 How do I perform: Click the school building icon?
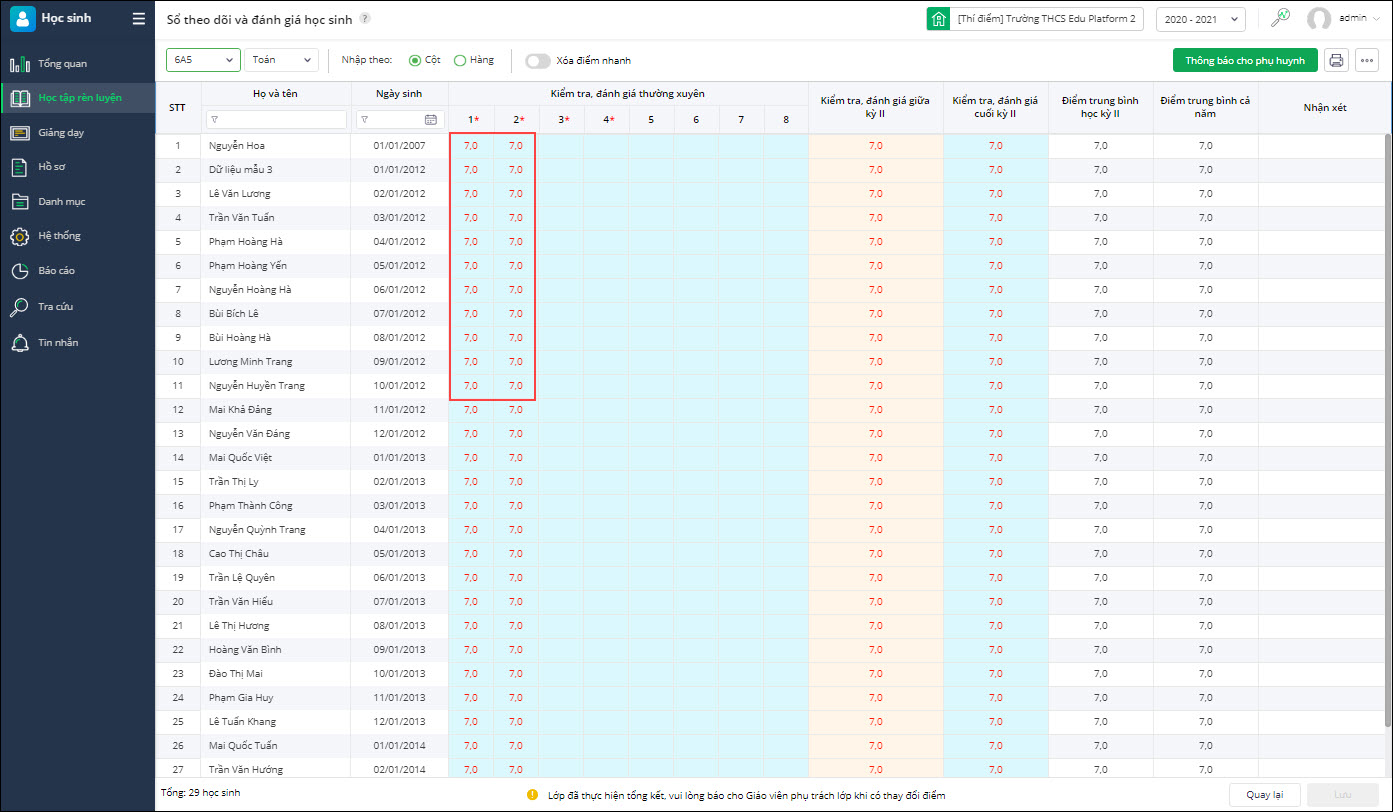pyautogui.click(x=938, y=19)
